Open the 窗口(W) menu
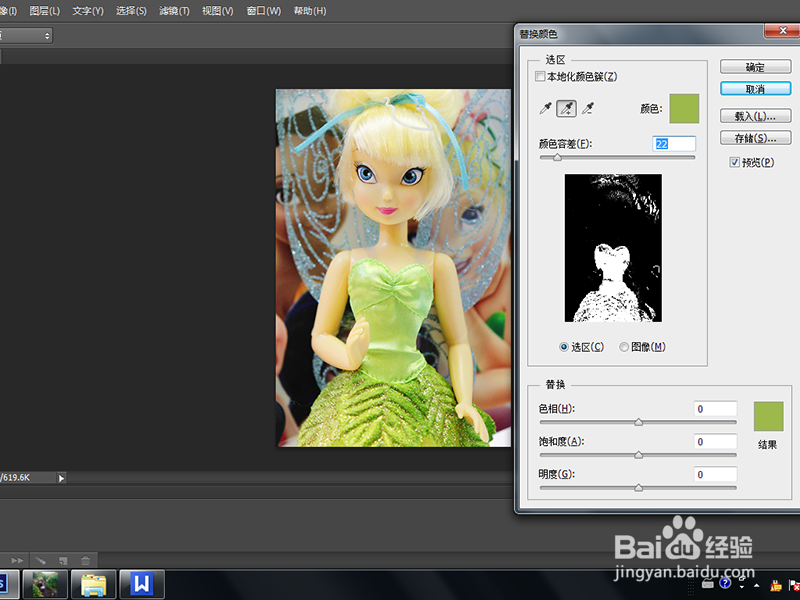800x600 pixels. (264, 11)
